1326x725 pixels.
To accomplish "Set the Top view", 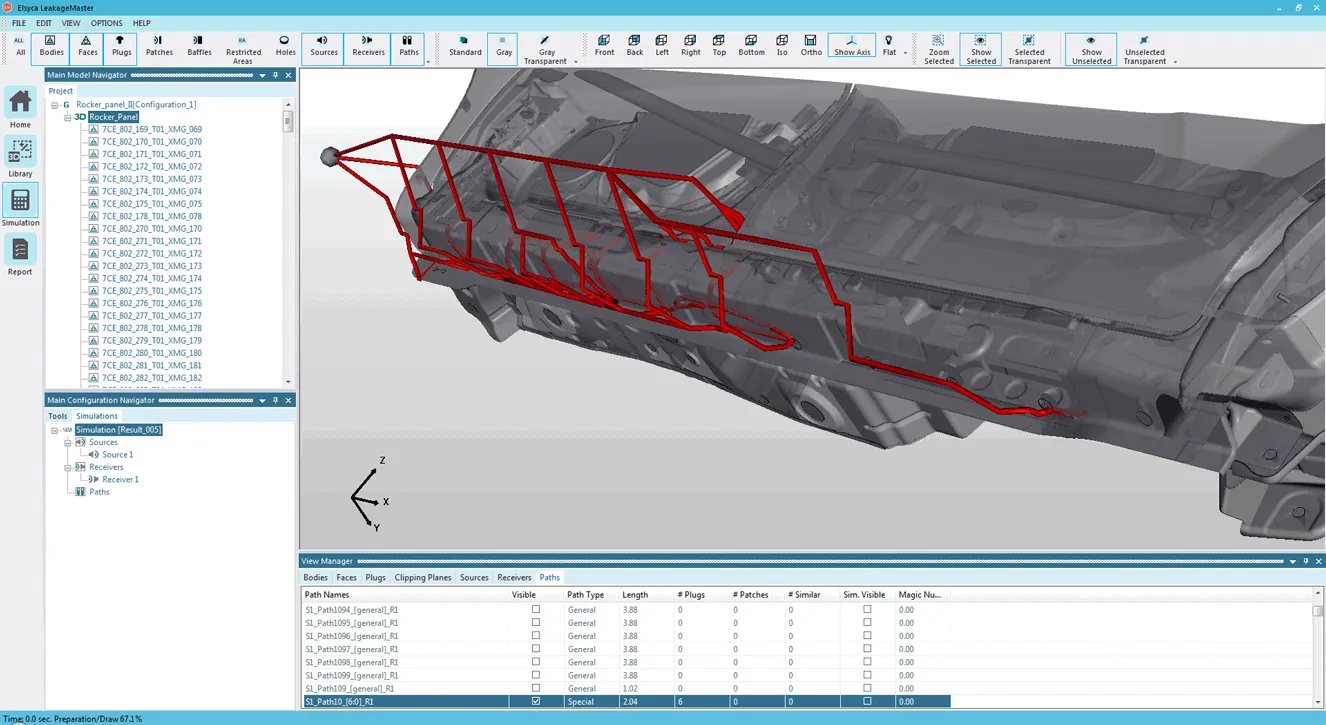I will [719, 46].
